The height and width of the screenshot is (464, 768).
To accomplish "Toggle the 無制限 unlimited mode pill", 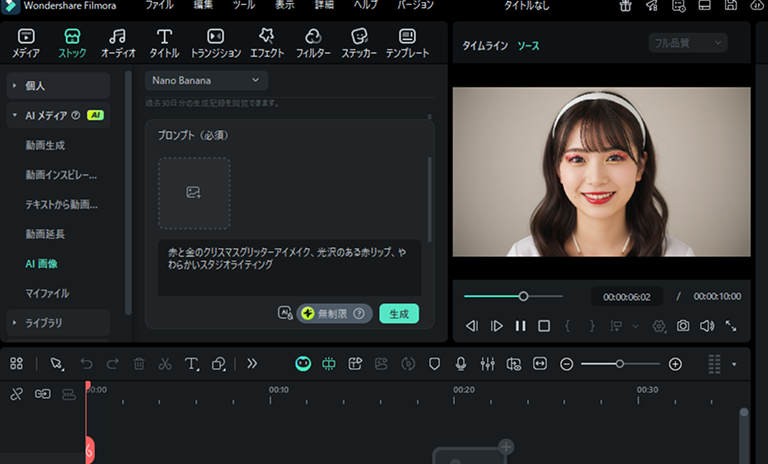I will pos(334,314).
